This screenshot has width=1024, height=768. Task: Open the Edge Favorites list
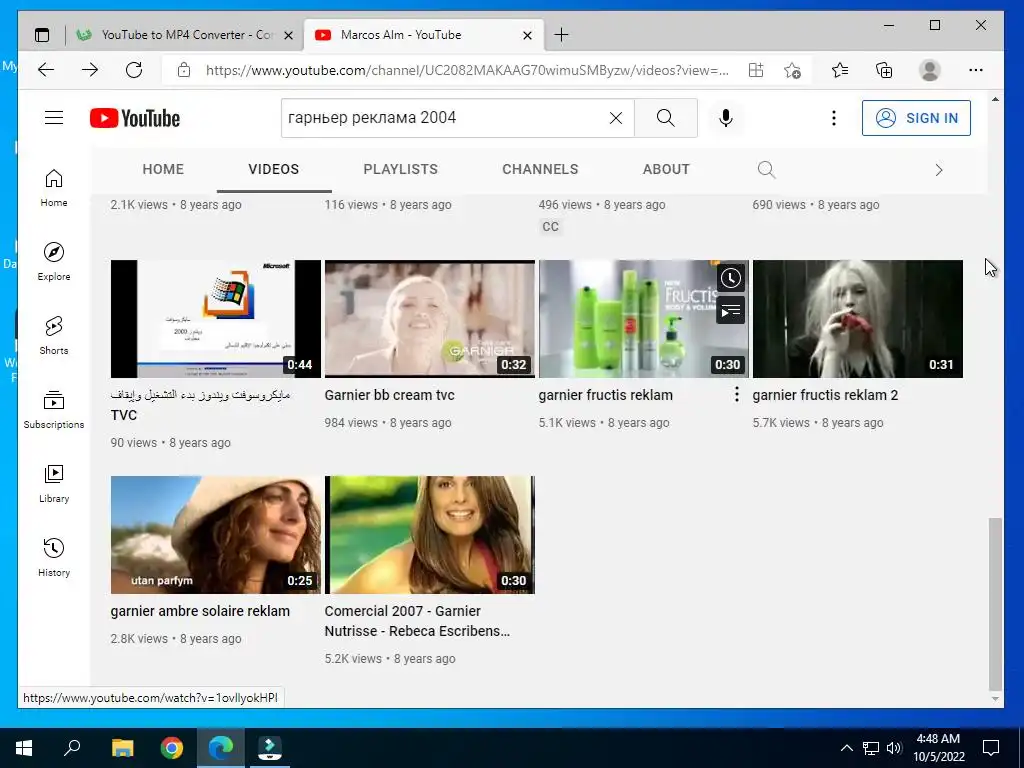pos(840,70)
